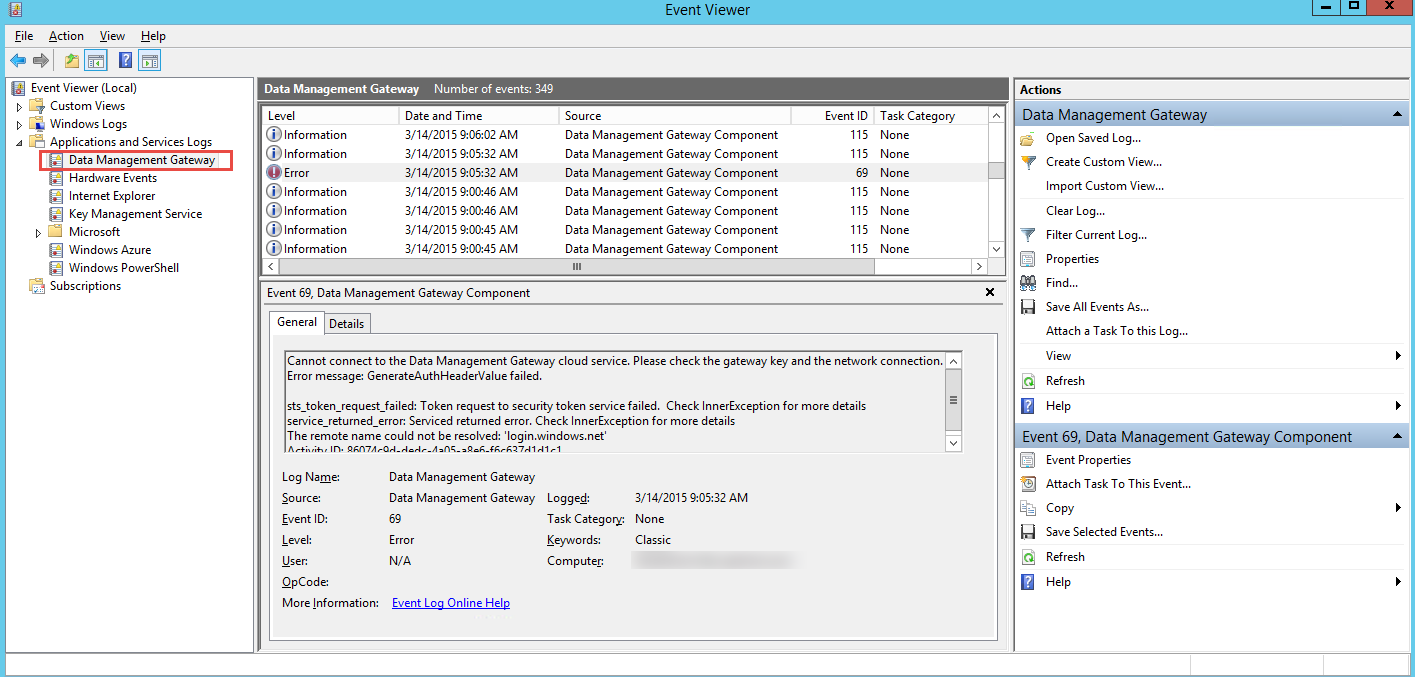
Task: Collapse Applications and Services Logs node
Action: pyautogui.click(x=19, y=142)
